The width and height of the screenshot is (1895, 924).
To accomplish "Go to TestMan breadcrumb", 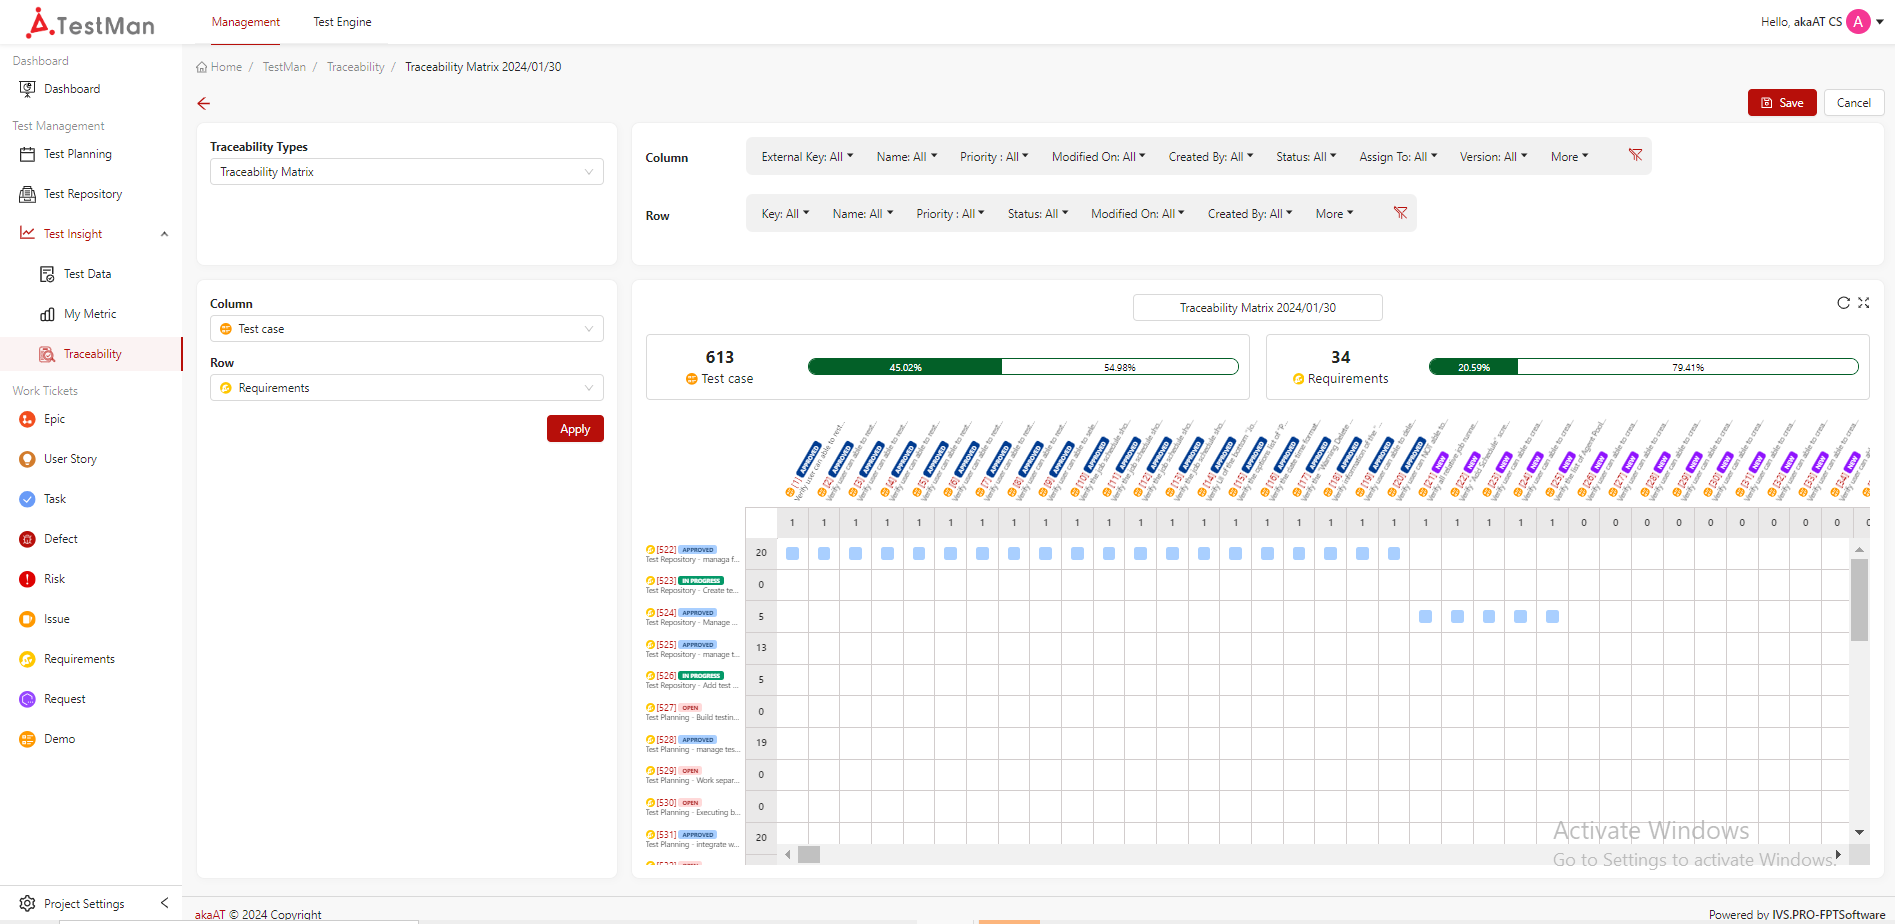I will click(284, 67).
